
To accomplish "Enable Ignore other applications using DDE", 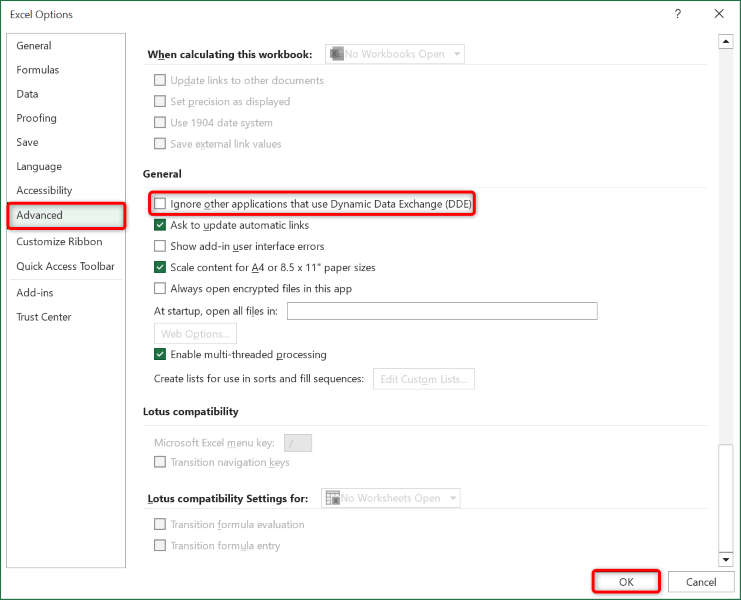I will click(160, 204).
